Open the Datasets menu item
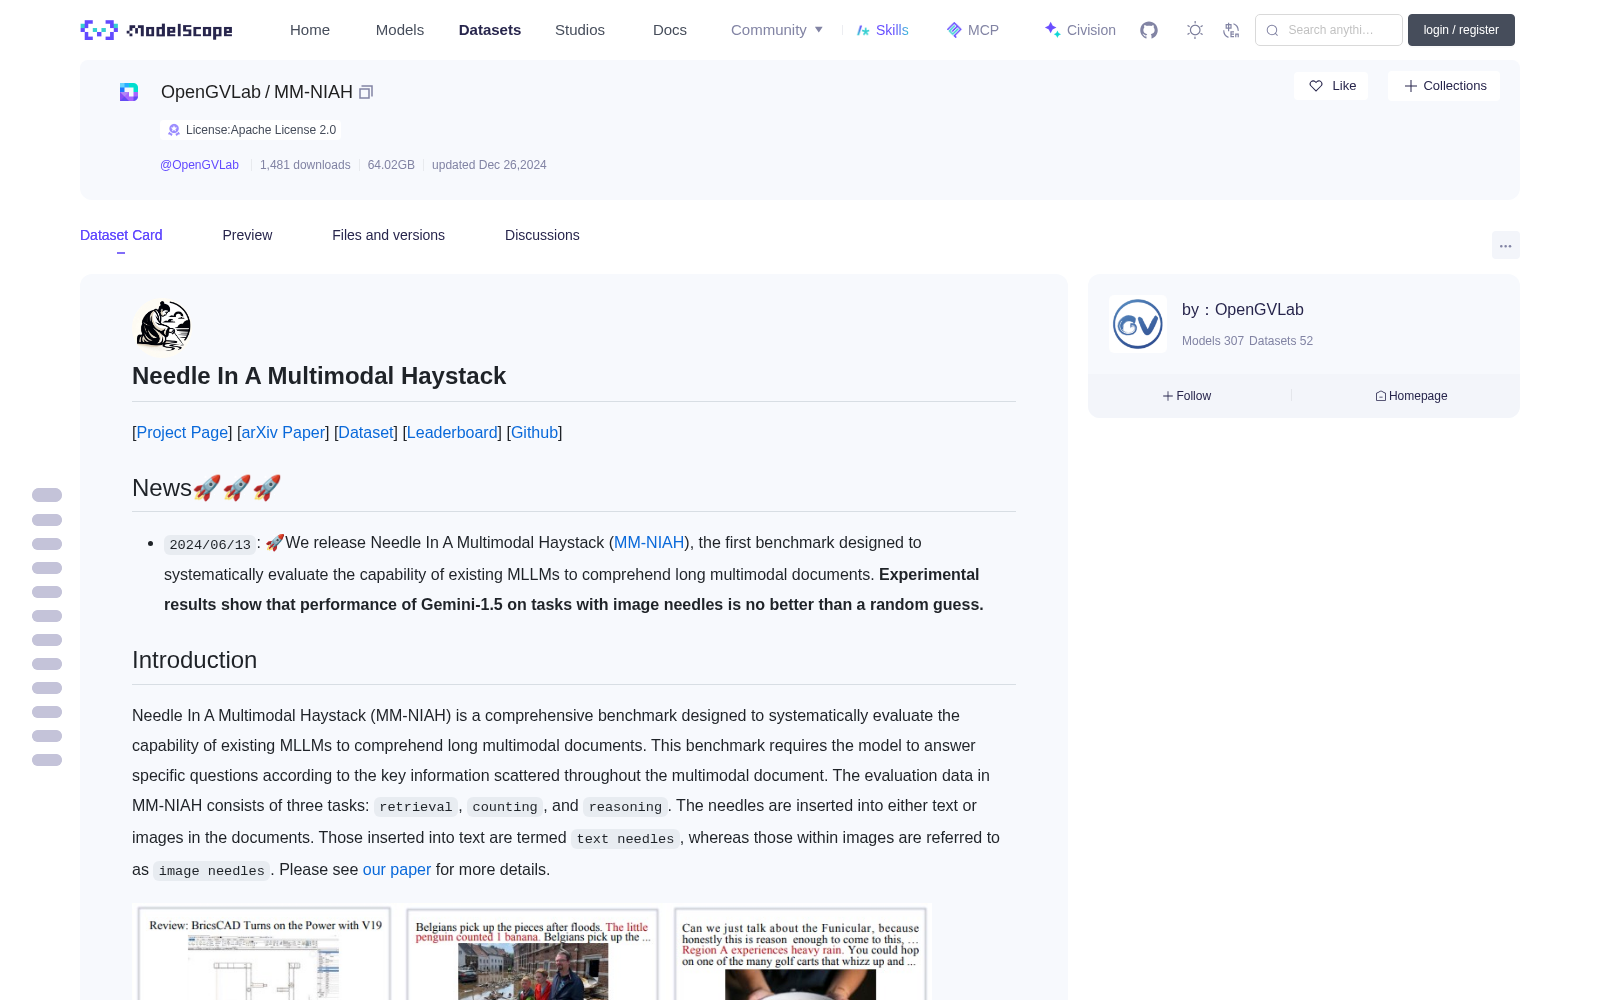Screen dimensions: 1600x1000 (490, 30)
